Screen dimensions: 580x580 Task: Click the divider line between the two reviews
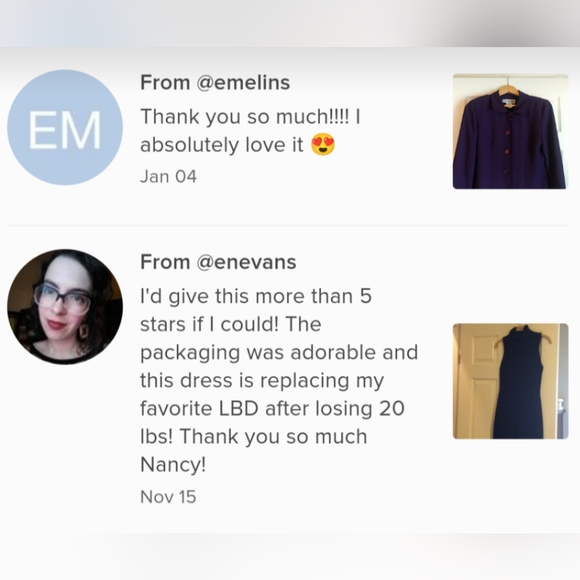point(288,225)
